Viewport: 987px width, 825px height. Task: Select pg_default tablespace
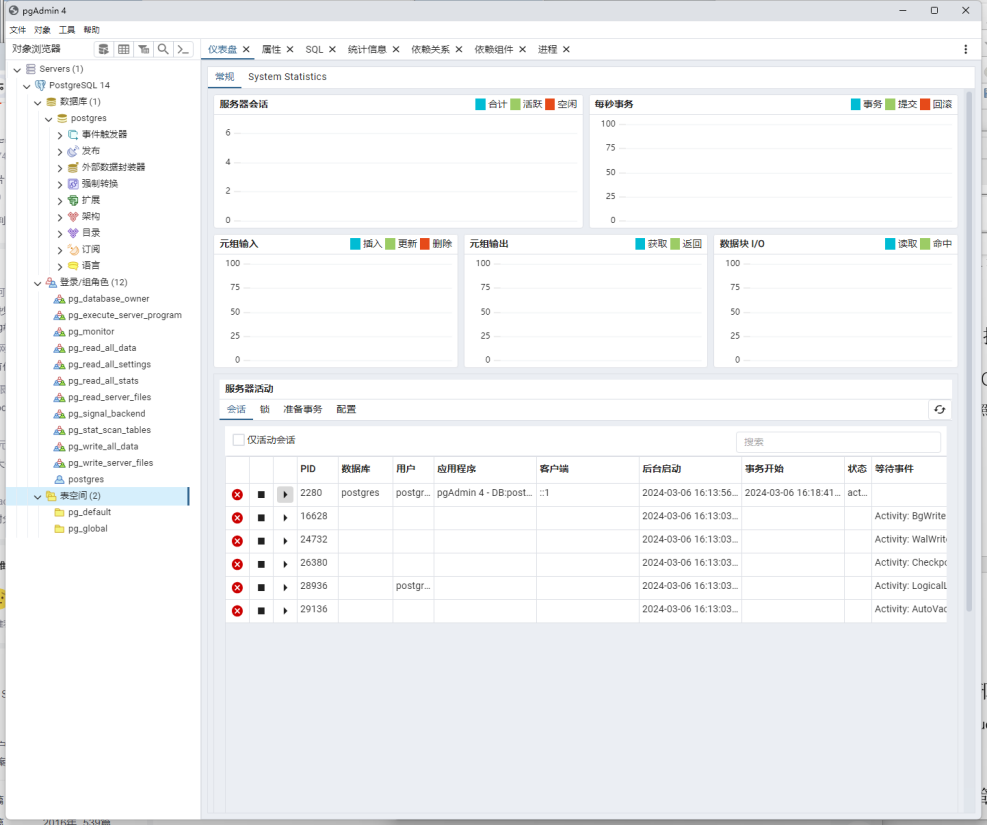coord(89,512)
